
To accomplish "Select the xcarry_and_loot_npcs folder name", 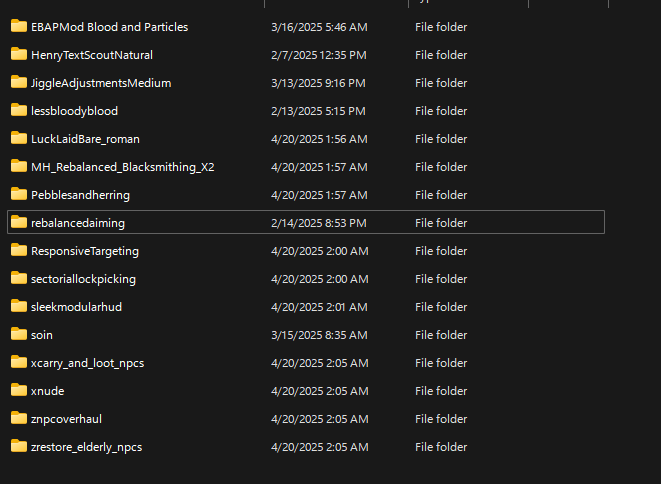I will click(x=87, y=363).
